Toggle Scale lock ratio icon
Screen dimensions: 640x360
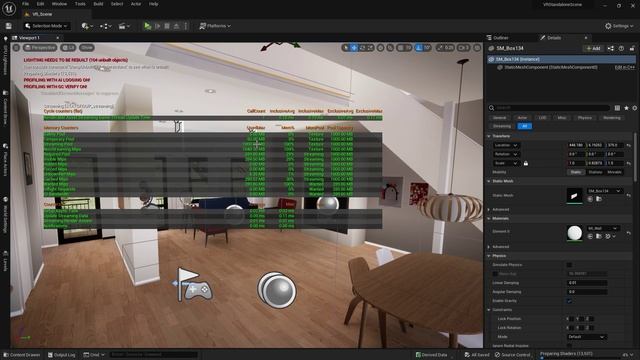tap(526, 163)
